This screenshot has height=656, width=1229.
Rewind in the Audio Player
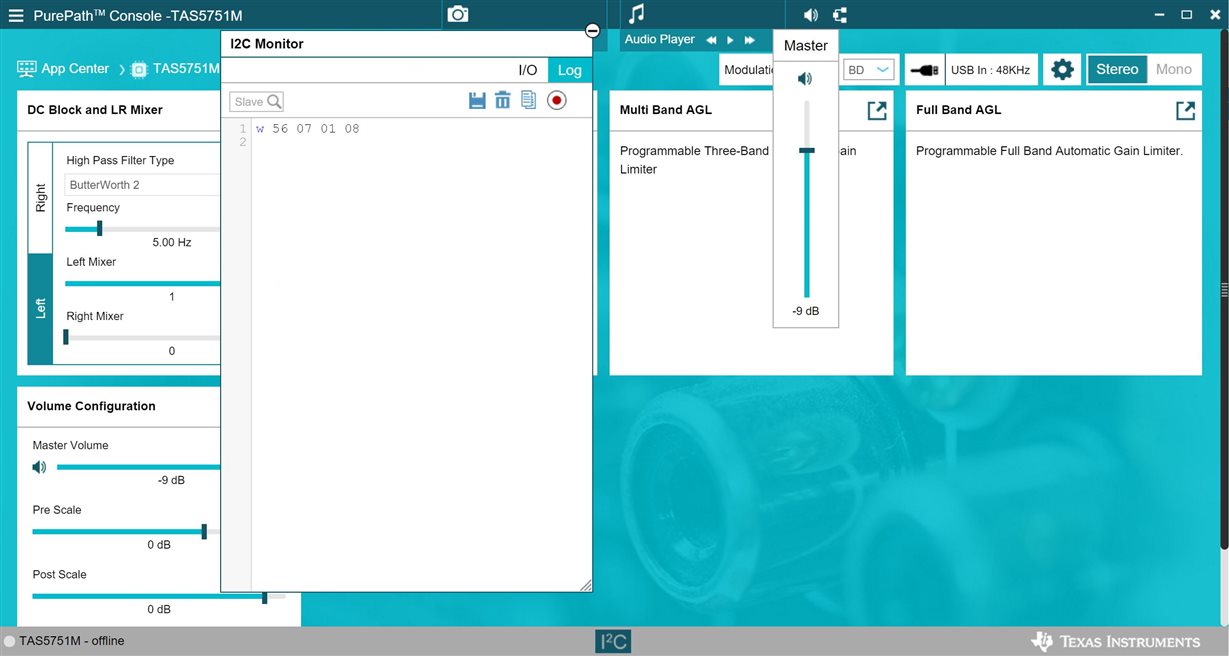coord(711,40)
